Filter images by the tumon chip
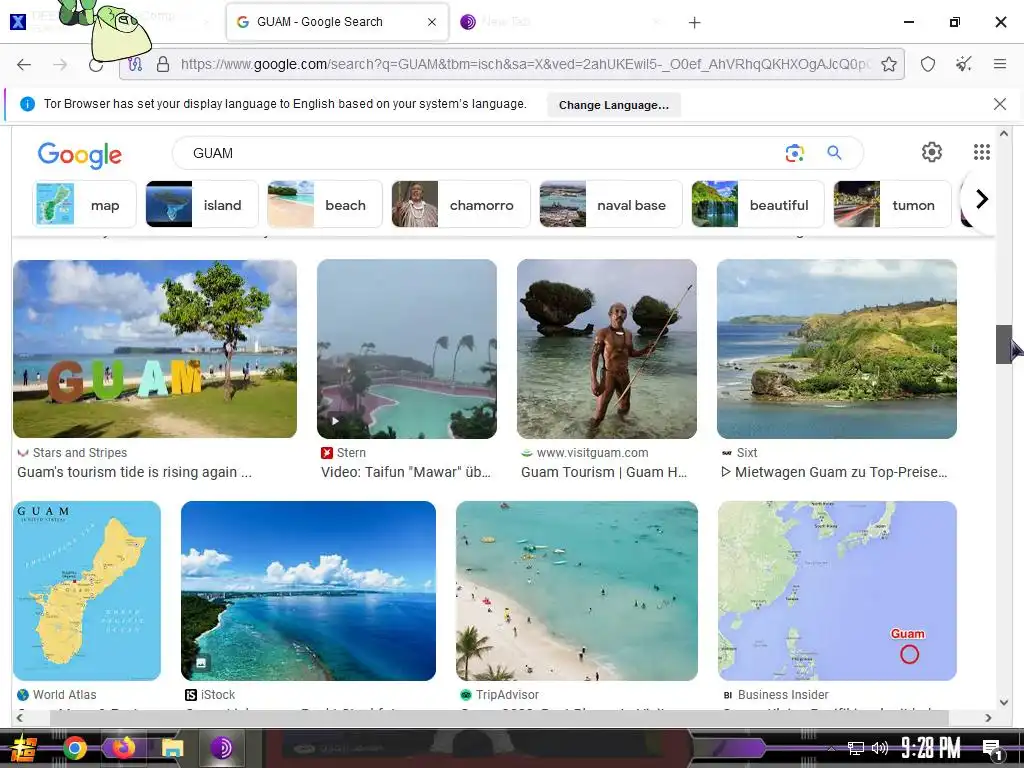Viewport: 1024px width, 768px height. pyautogui.click(x=892, y=204)
